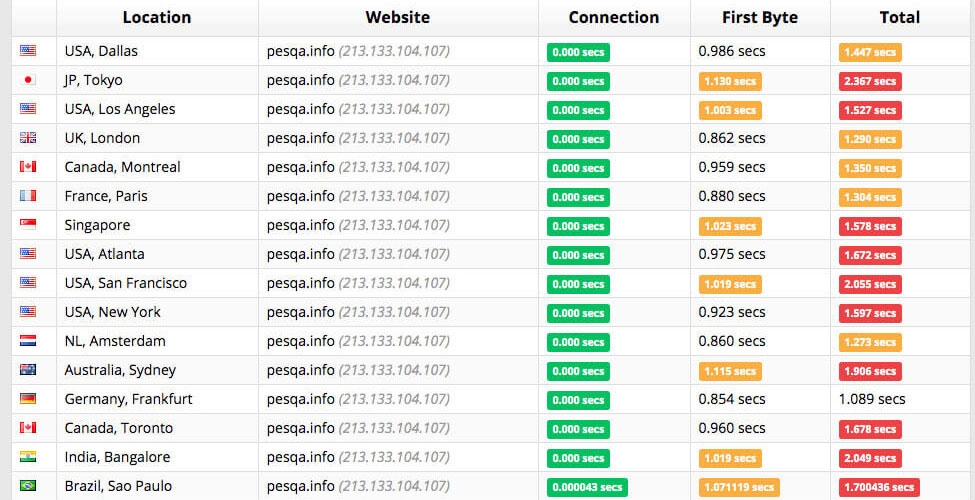
Task: Click the 1.071119 secs first byte badge
Action: point(739,487)
